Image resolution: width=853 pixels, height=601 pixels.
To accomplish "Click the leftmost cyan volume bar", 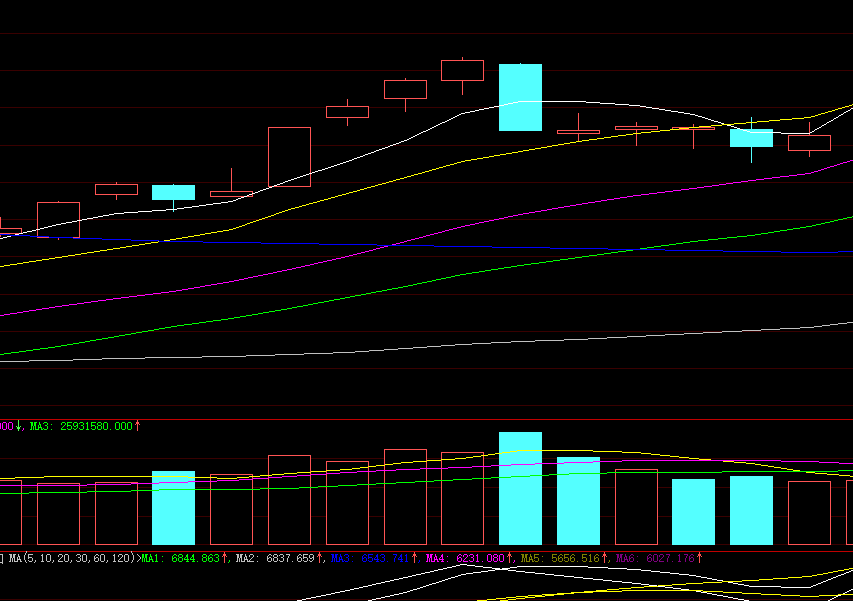I will coord(173,508).
